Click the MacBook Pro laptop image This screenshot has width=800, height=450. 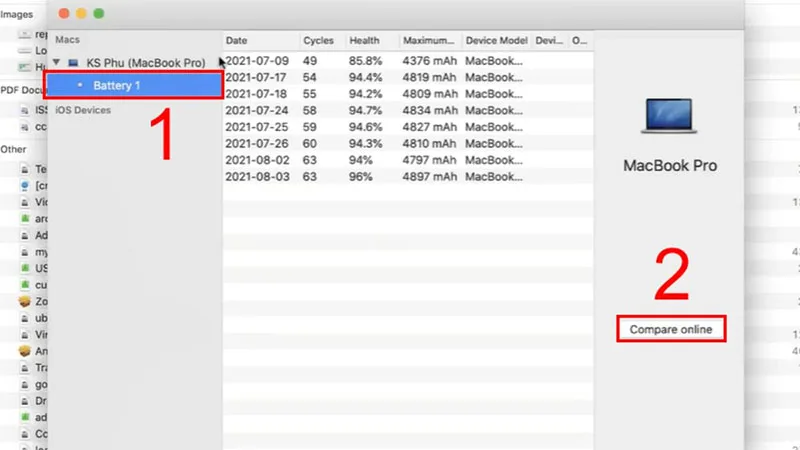669,116
